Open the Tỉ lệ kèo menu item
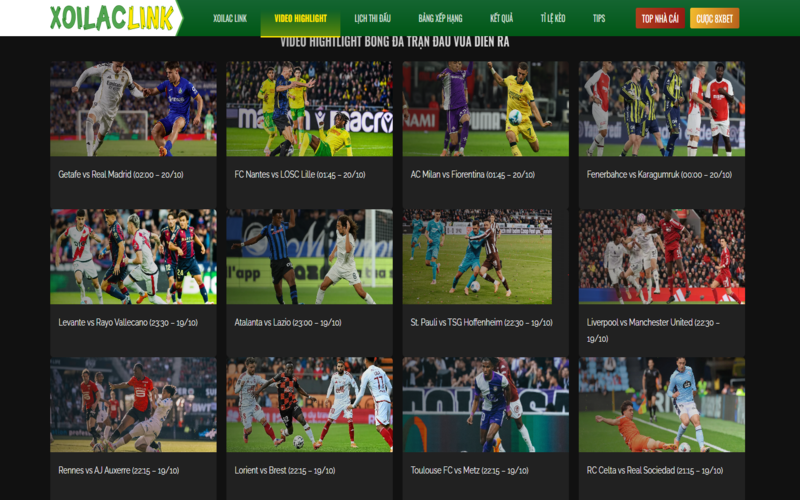The width and height of the screenshot is (800, 500). 553,19
